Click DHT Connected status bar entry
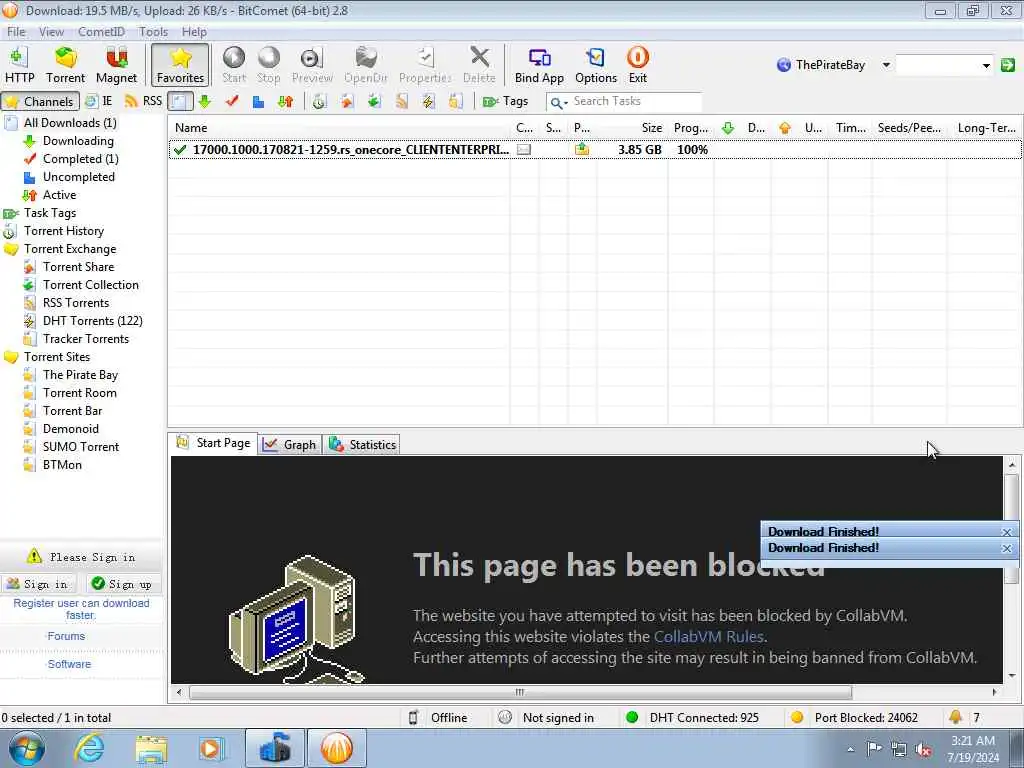This screenshot has height=768, width=1024. [x=693, y=718]
